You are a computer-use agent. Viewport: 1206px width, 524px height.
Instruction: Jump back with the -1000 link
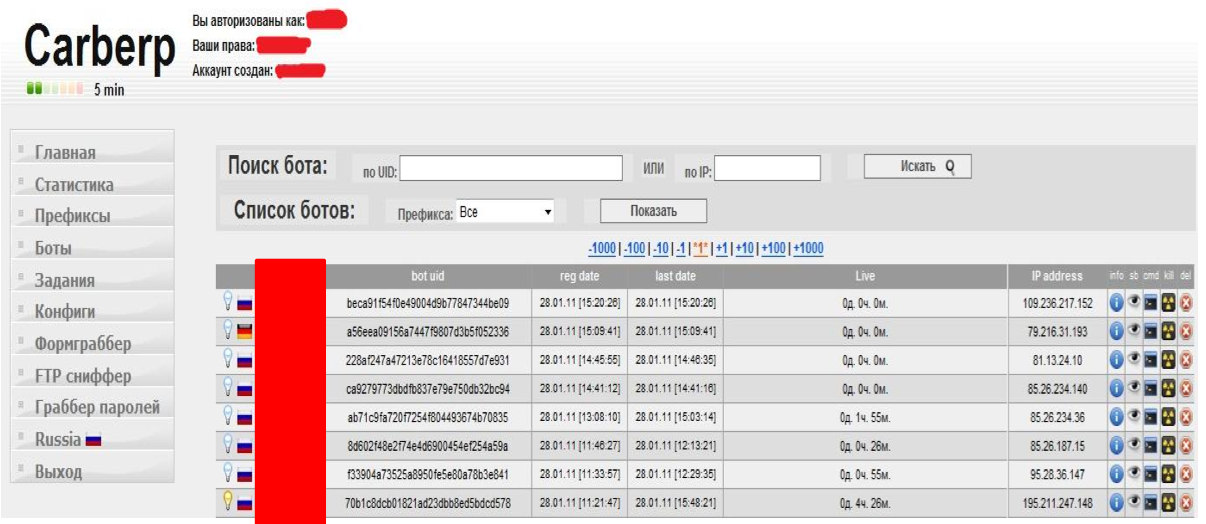click(603, 249)
